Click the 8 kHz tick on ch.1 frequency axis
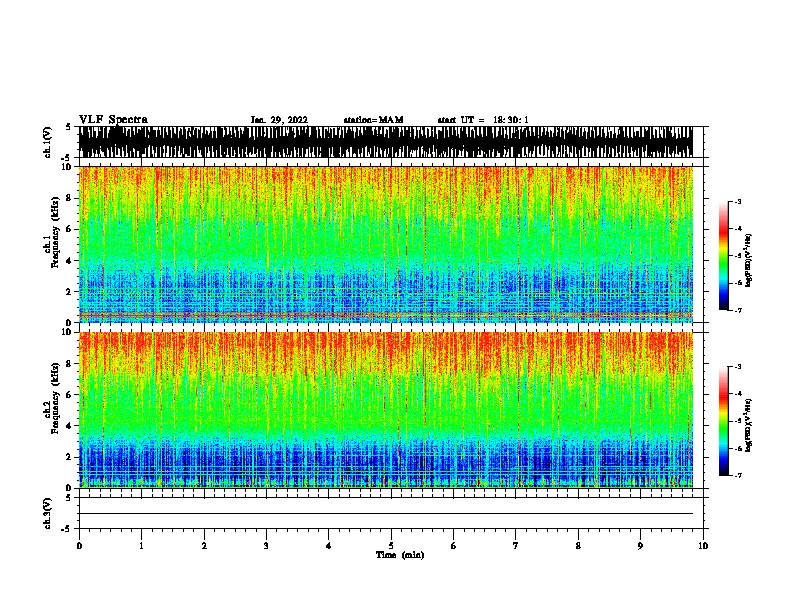Screen dimensions: 792x612 70,198
